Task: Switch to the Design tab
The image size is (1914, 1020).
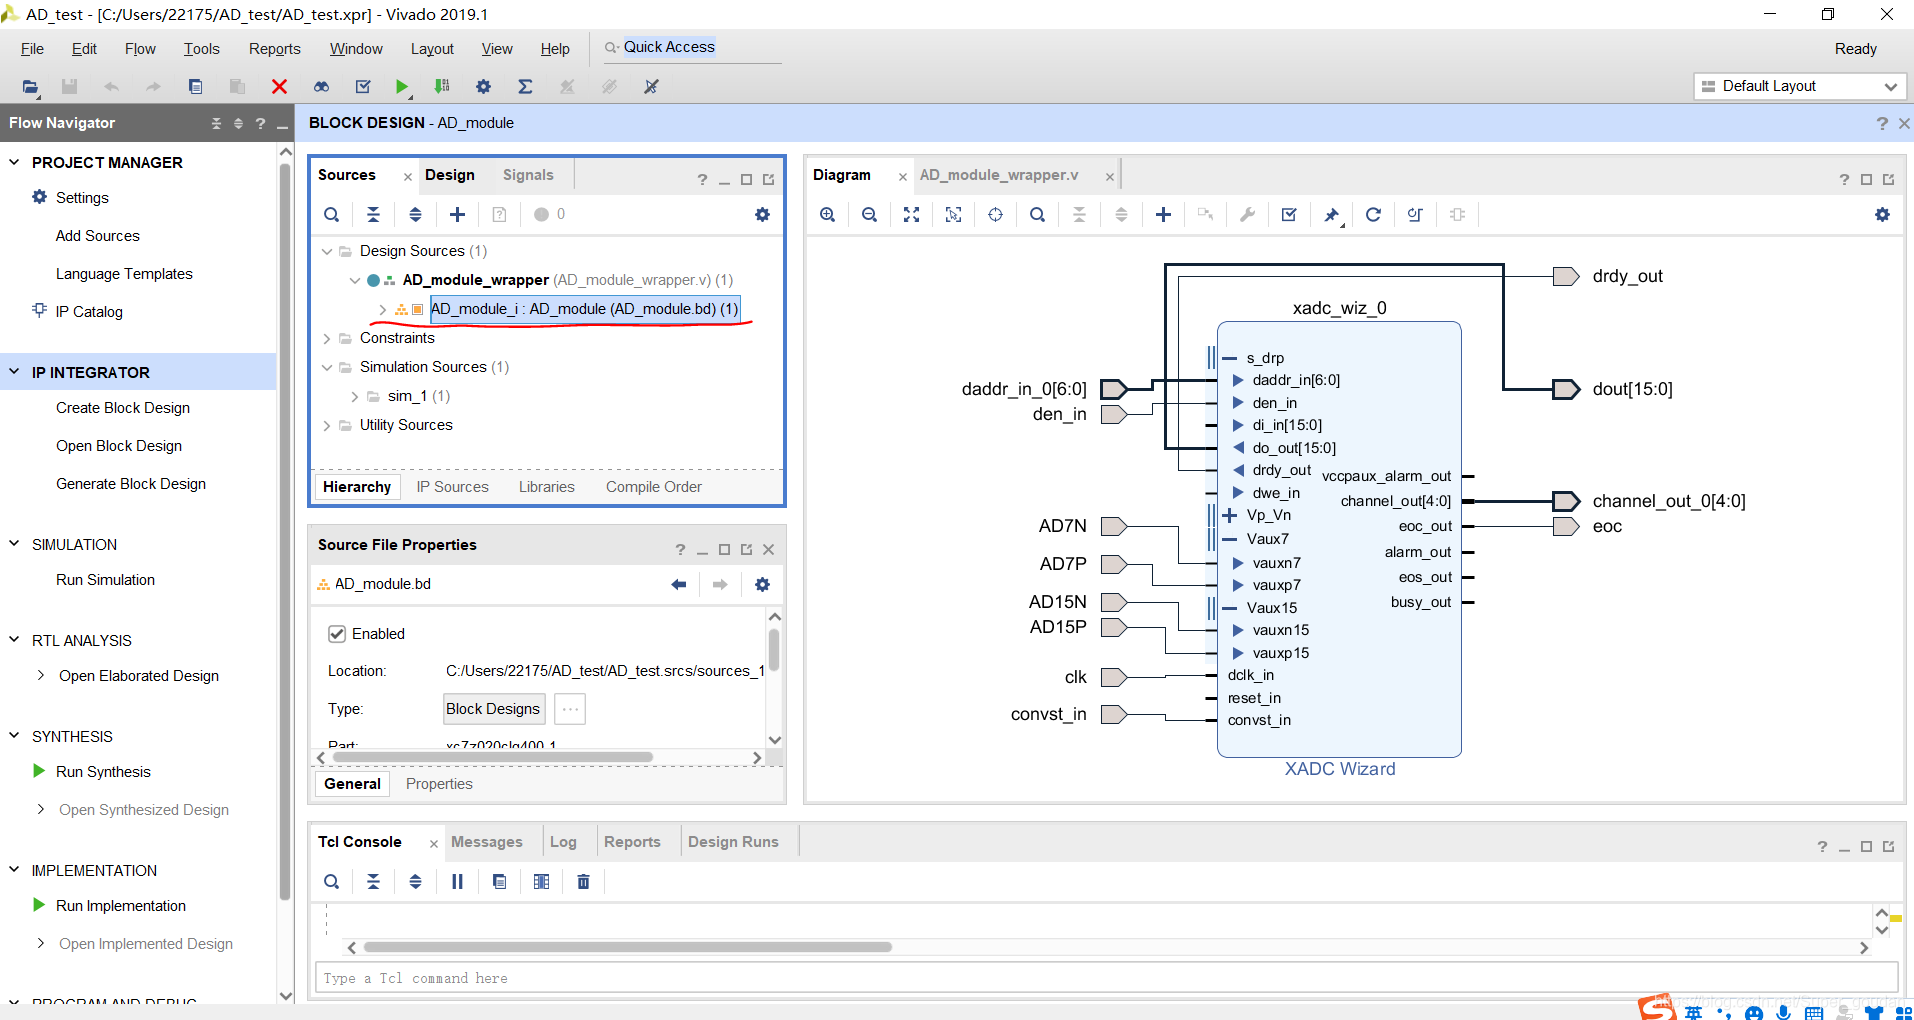Action: (450, 174)
